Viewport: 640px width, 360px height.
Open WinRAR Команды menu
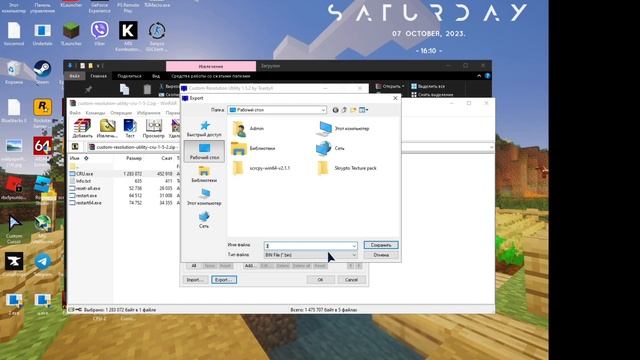pyautogui.click(x=96, y=113)
